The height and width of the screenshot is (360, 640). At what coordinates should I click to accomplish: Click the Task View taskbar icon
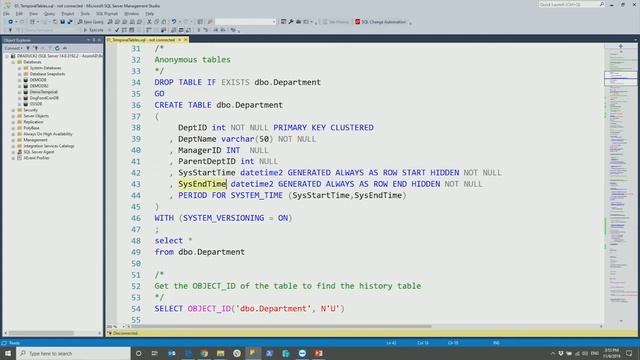pos(154,353)
